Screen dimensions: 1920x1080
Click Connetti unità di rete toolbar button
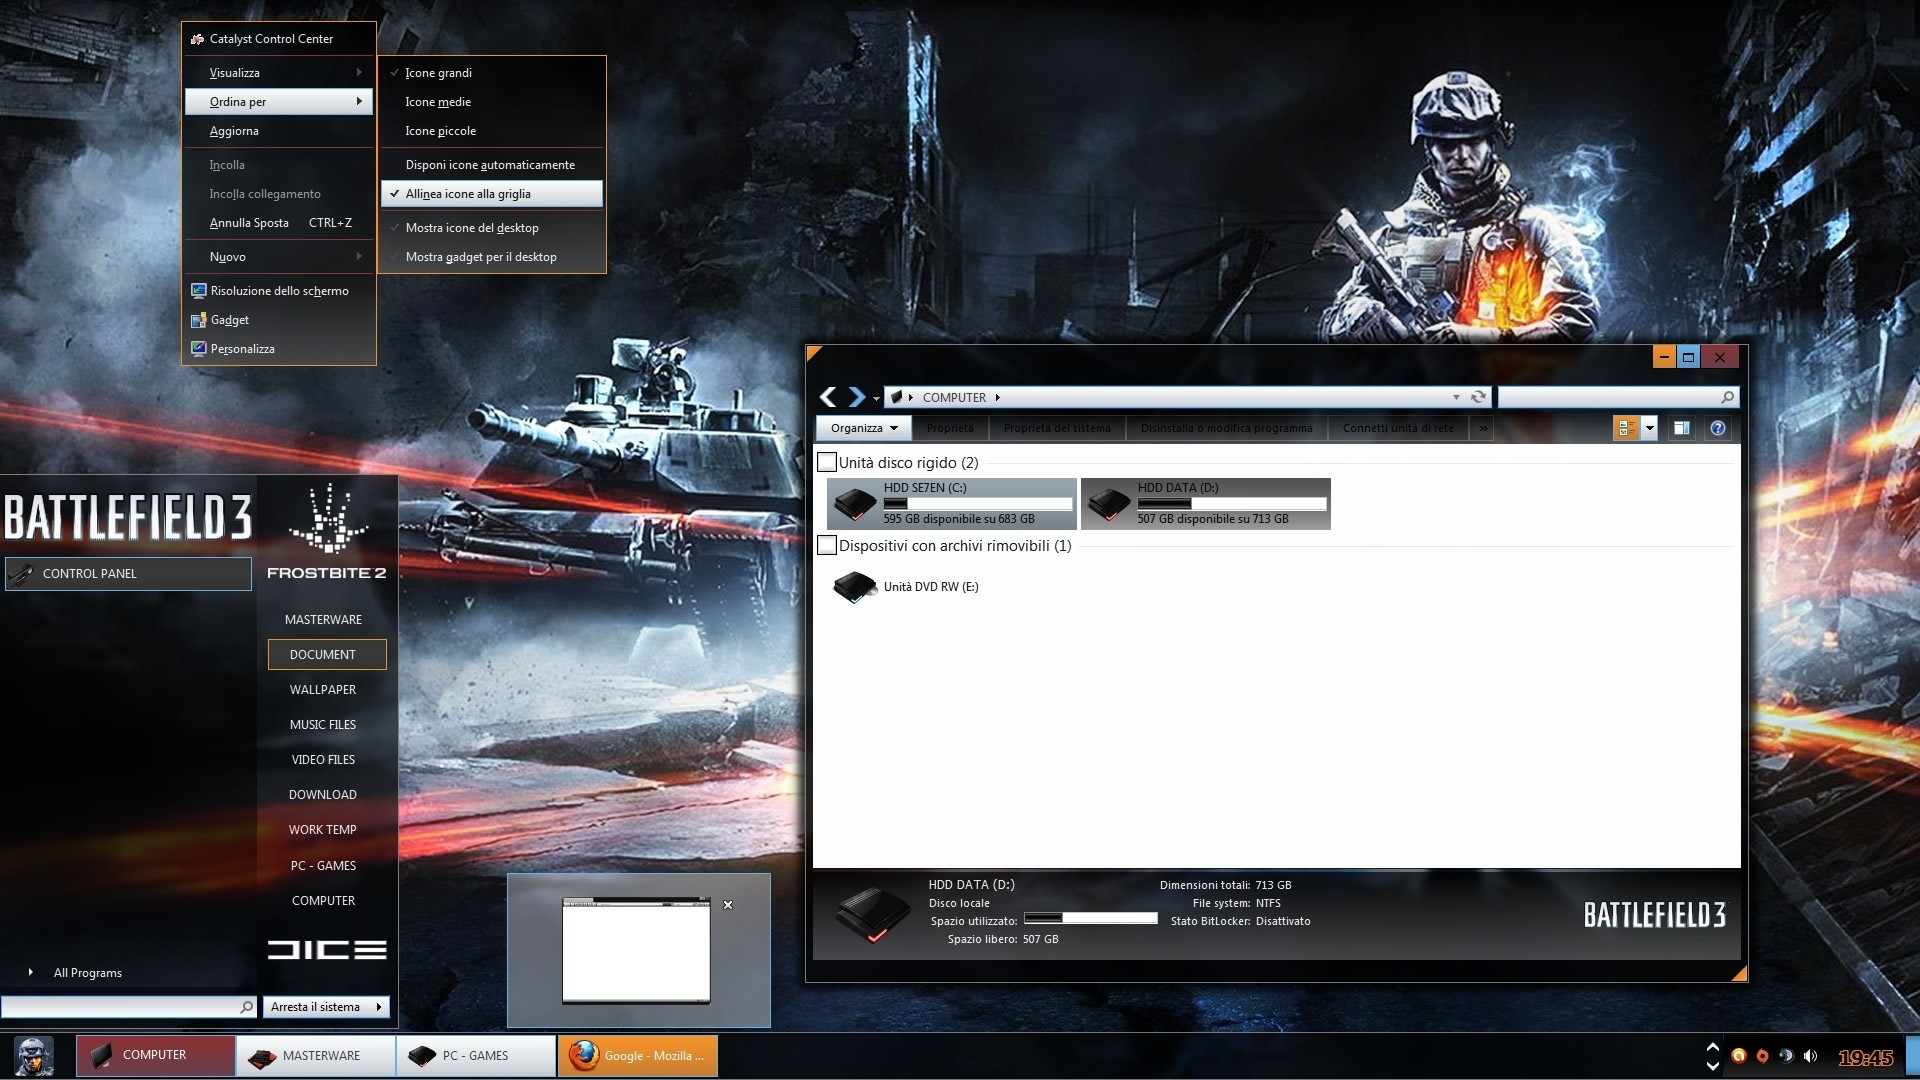tap(1398, 428)
